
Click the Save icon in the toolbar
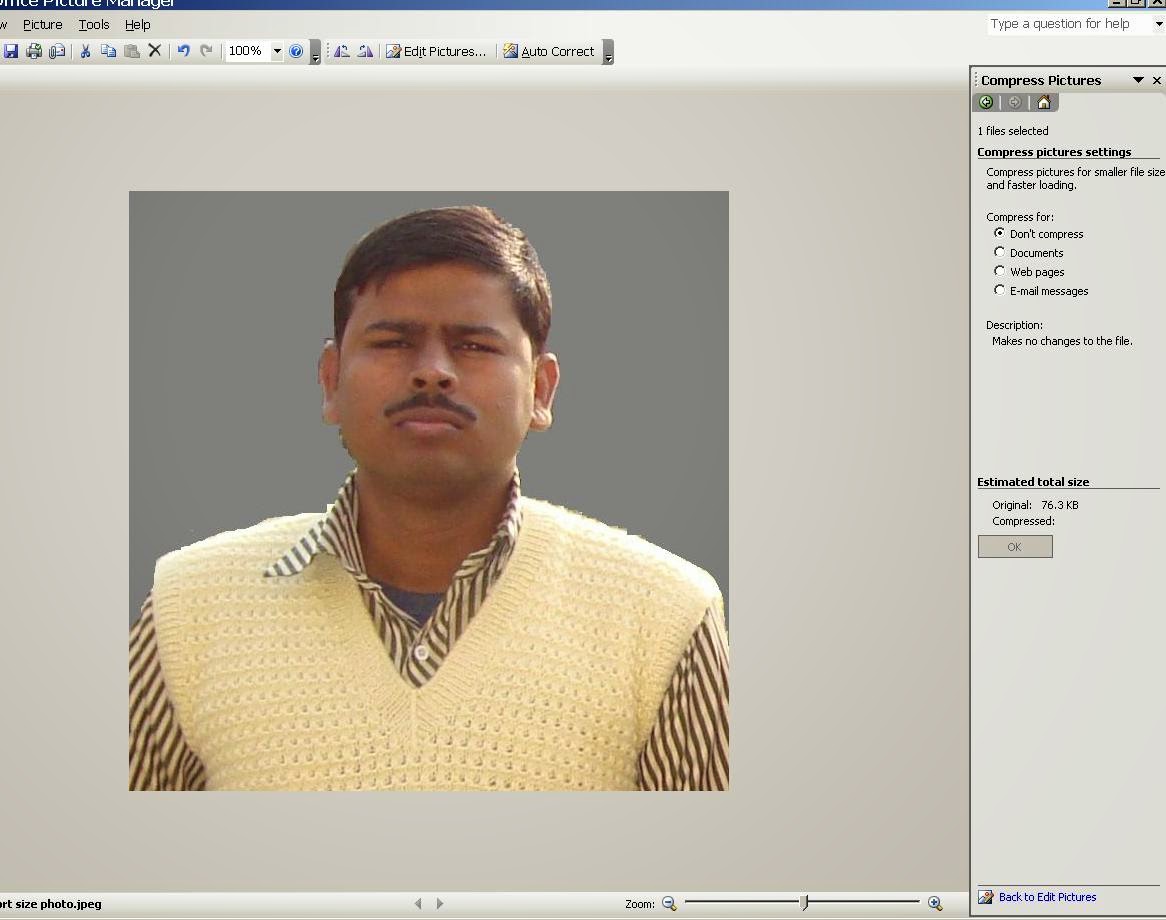pos(11,51)
